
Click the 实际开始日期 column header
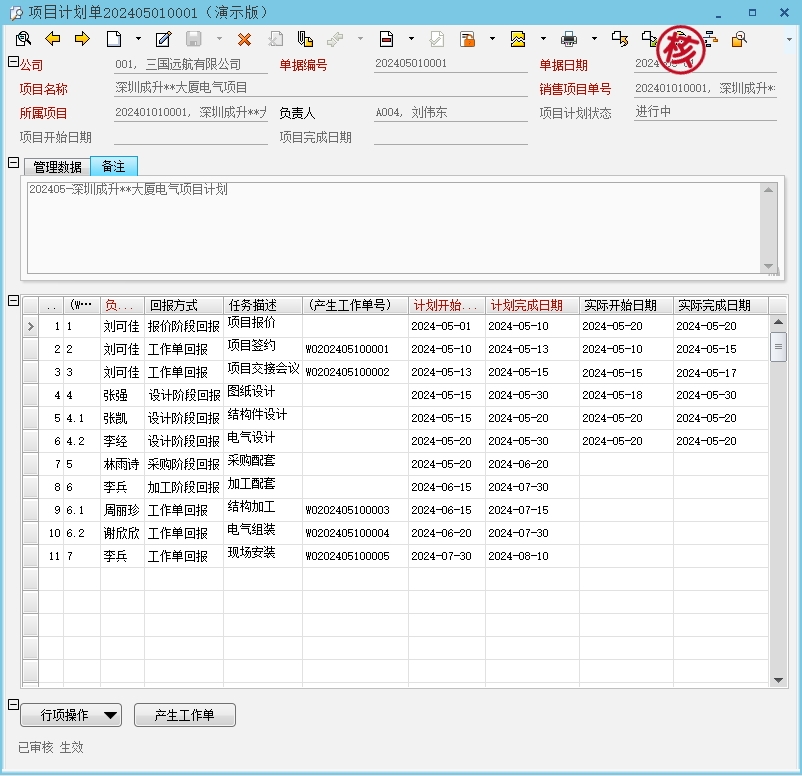(626, 305)
